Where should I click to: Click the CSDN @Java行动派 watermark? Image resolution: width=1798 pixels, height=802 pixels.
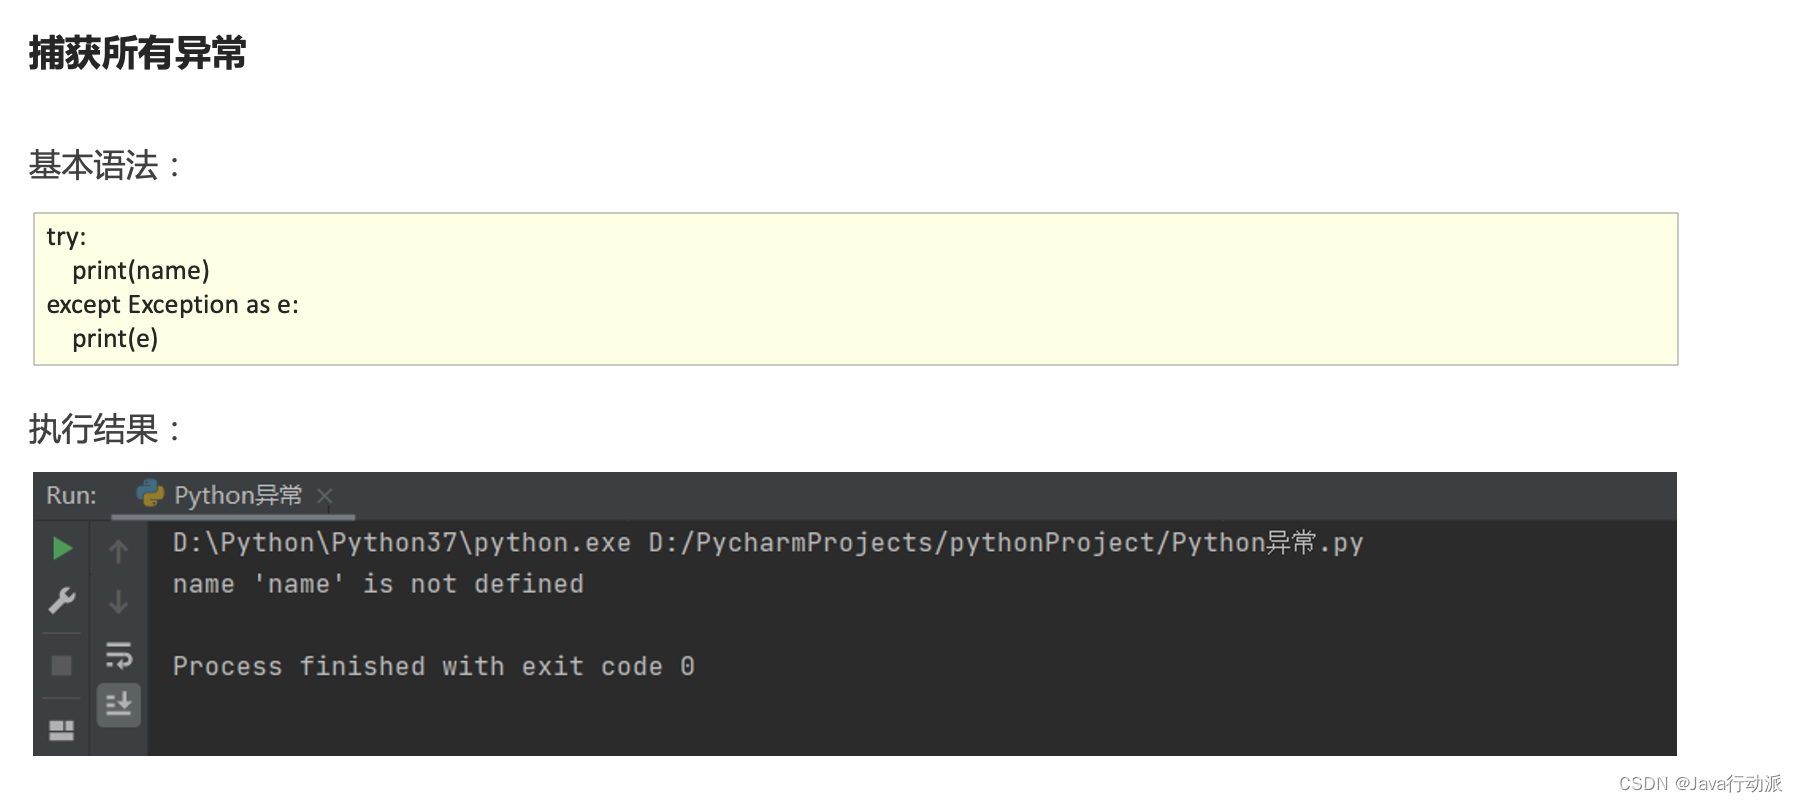pyautogui.click(x=1699, y=783)
